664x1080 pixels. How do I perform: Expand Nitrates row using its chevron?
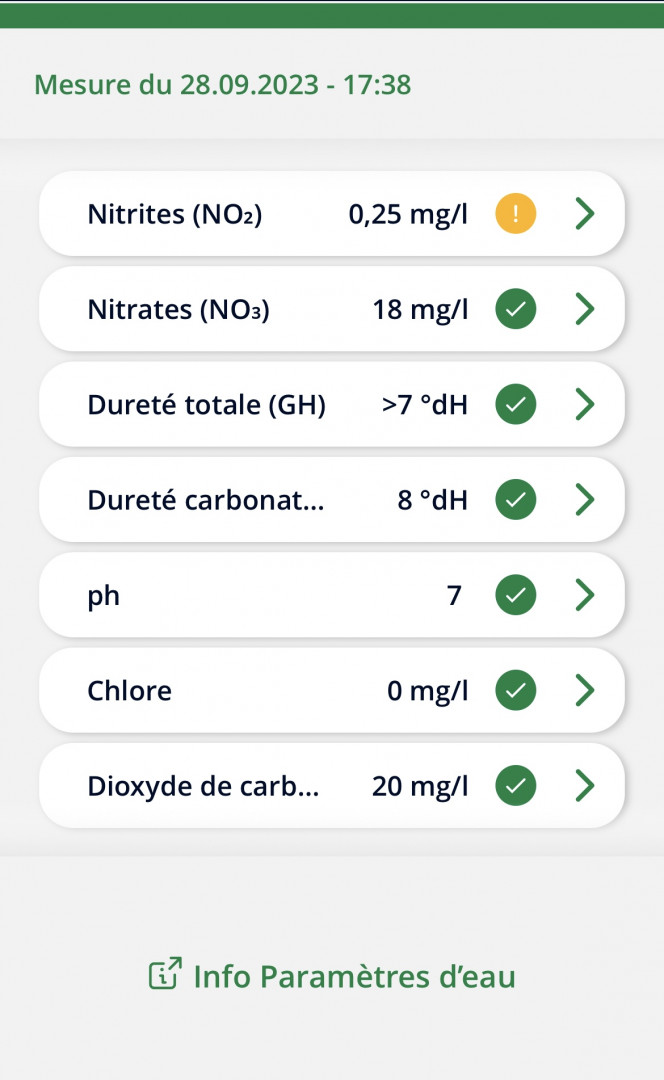tap(585, 309)
